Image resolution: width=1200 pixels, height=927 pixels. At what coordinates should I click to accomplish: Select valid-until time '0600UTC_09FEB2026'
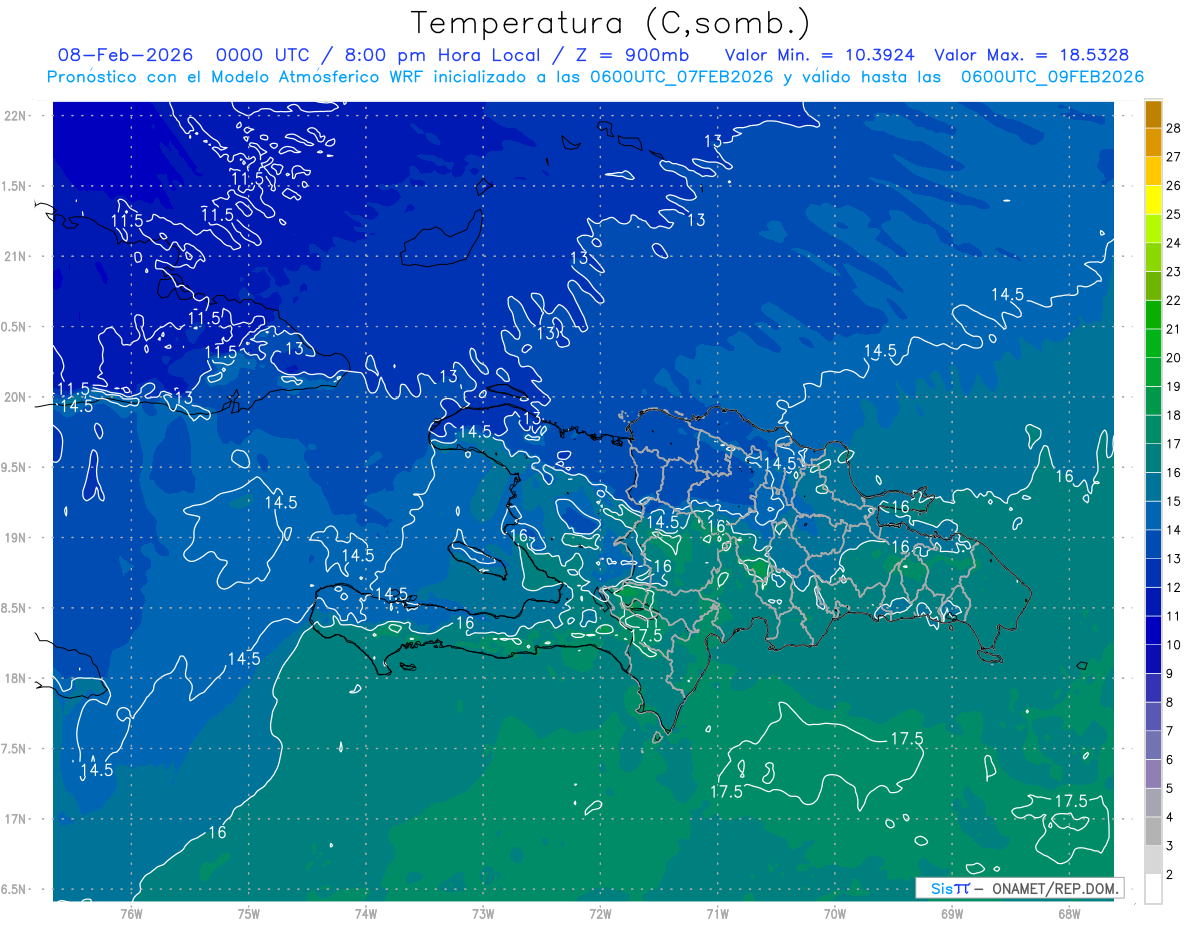click(1052, 77)
